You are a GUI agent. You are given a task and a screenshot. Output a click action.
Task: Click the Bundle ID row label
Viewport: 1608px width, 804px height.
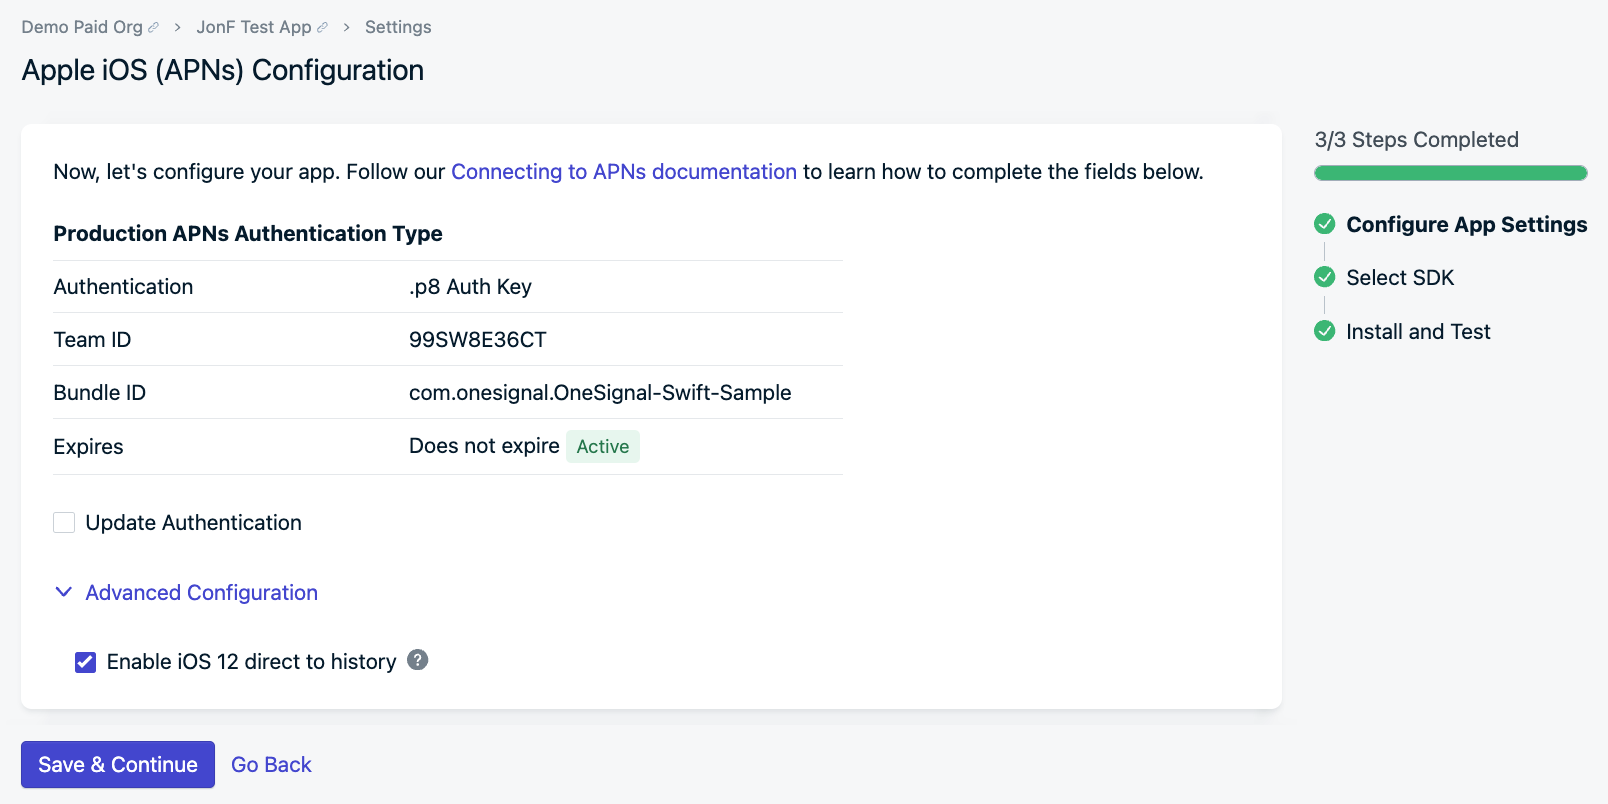pyautogui.click(x=99, y=392)
